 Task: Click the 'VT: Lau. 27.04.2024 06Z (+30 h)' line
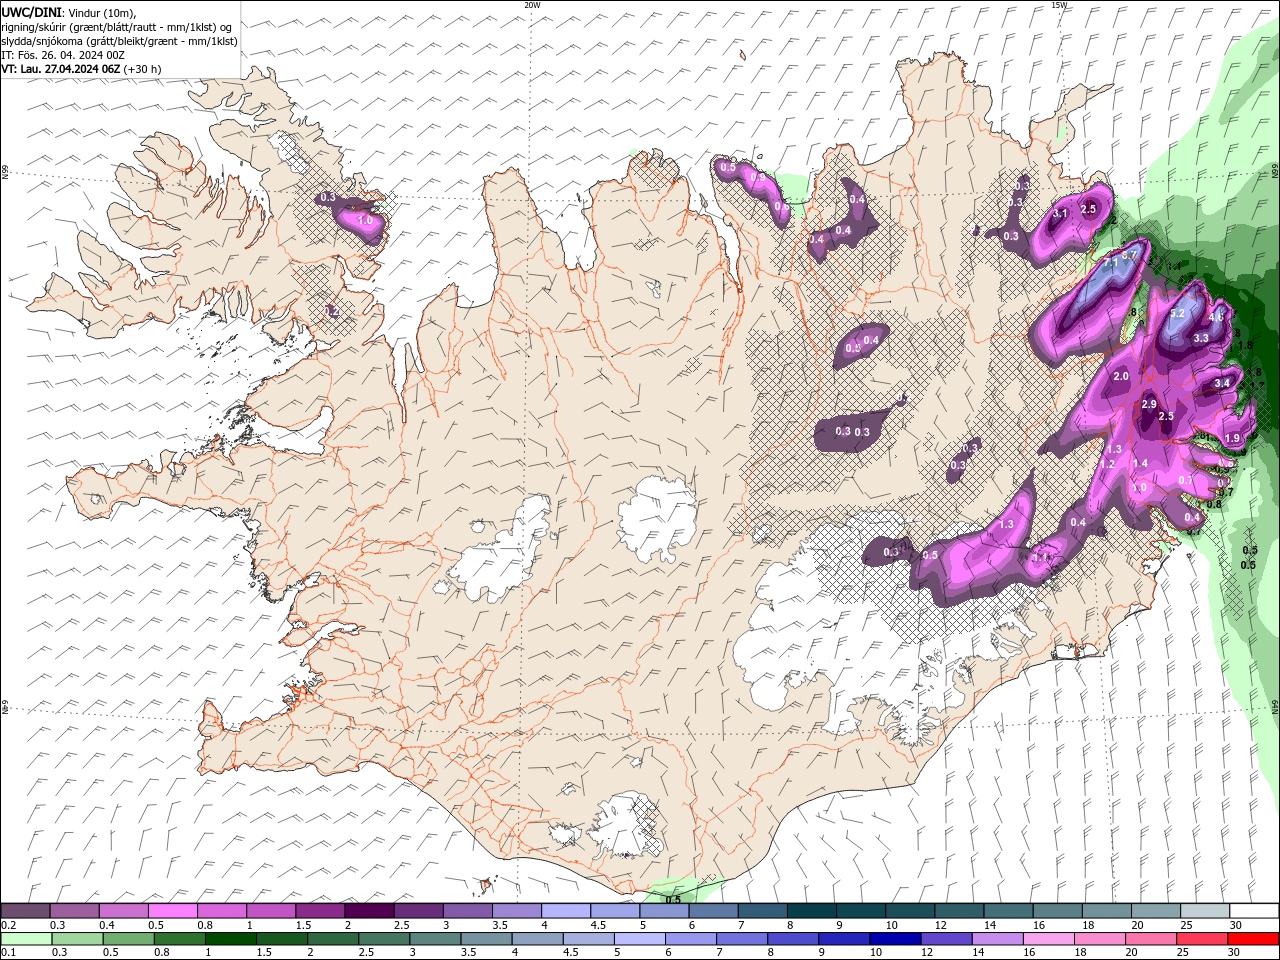81,69
